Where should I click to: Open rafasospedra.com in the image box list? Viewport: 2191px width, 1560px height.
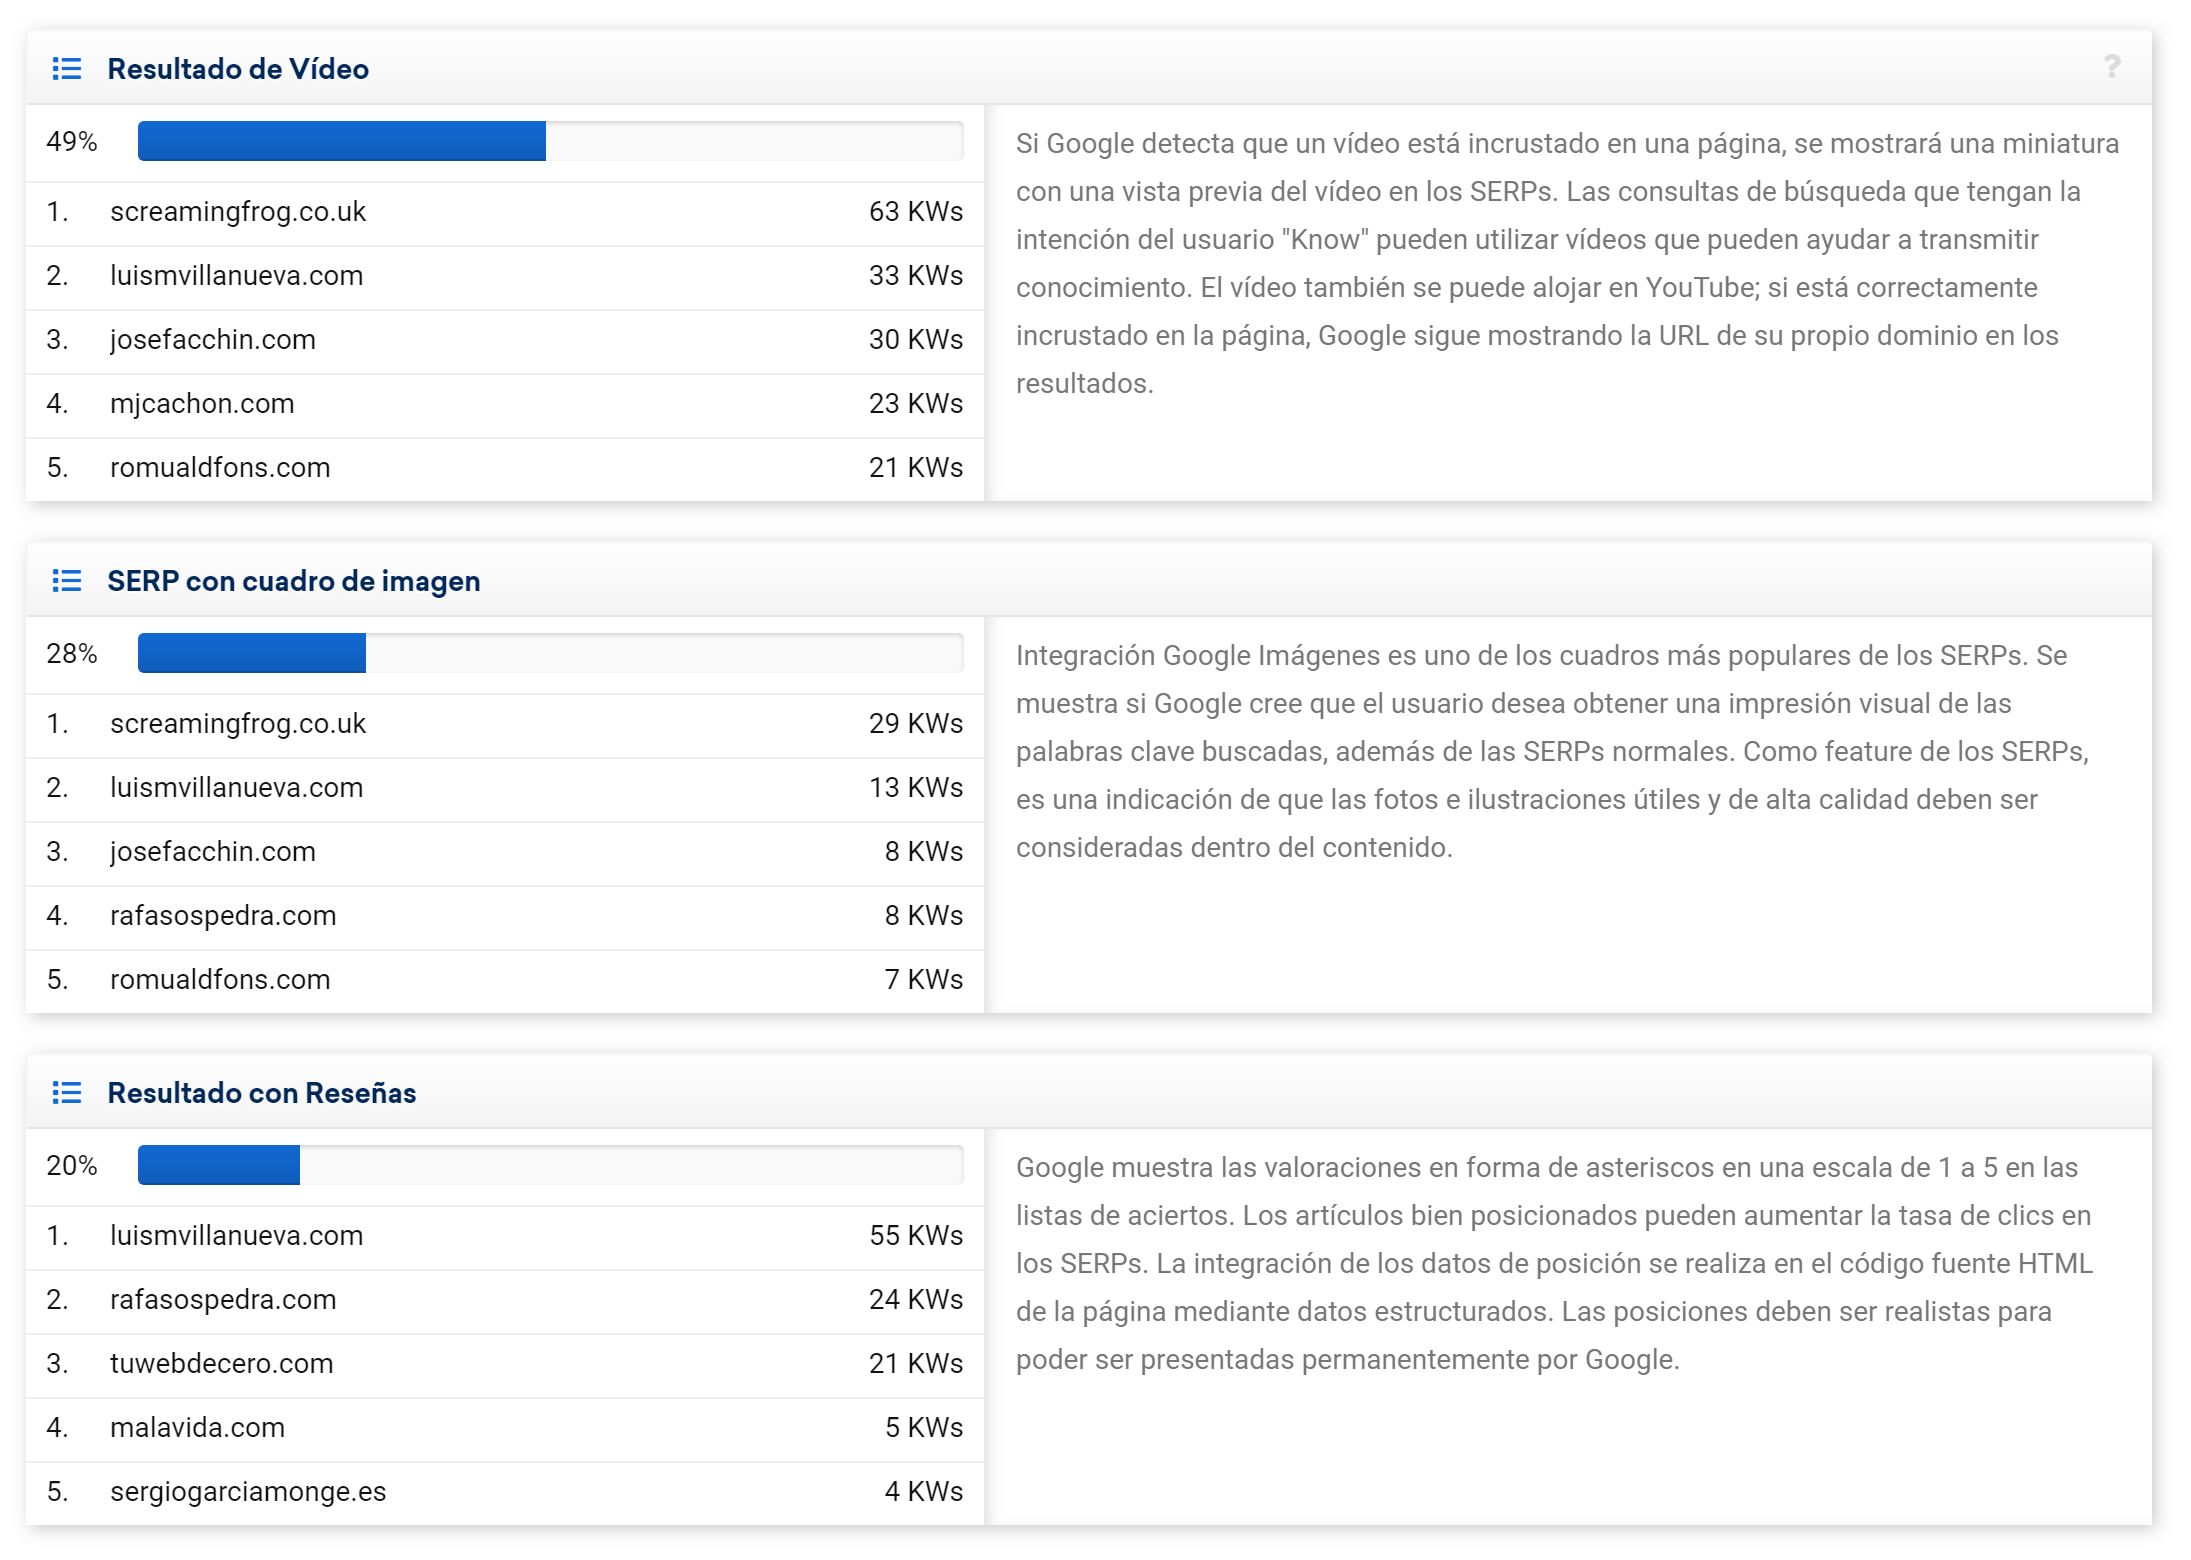point(223,916)
